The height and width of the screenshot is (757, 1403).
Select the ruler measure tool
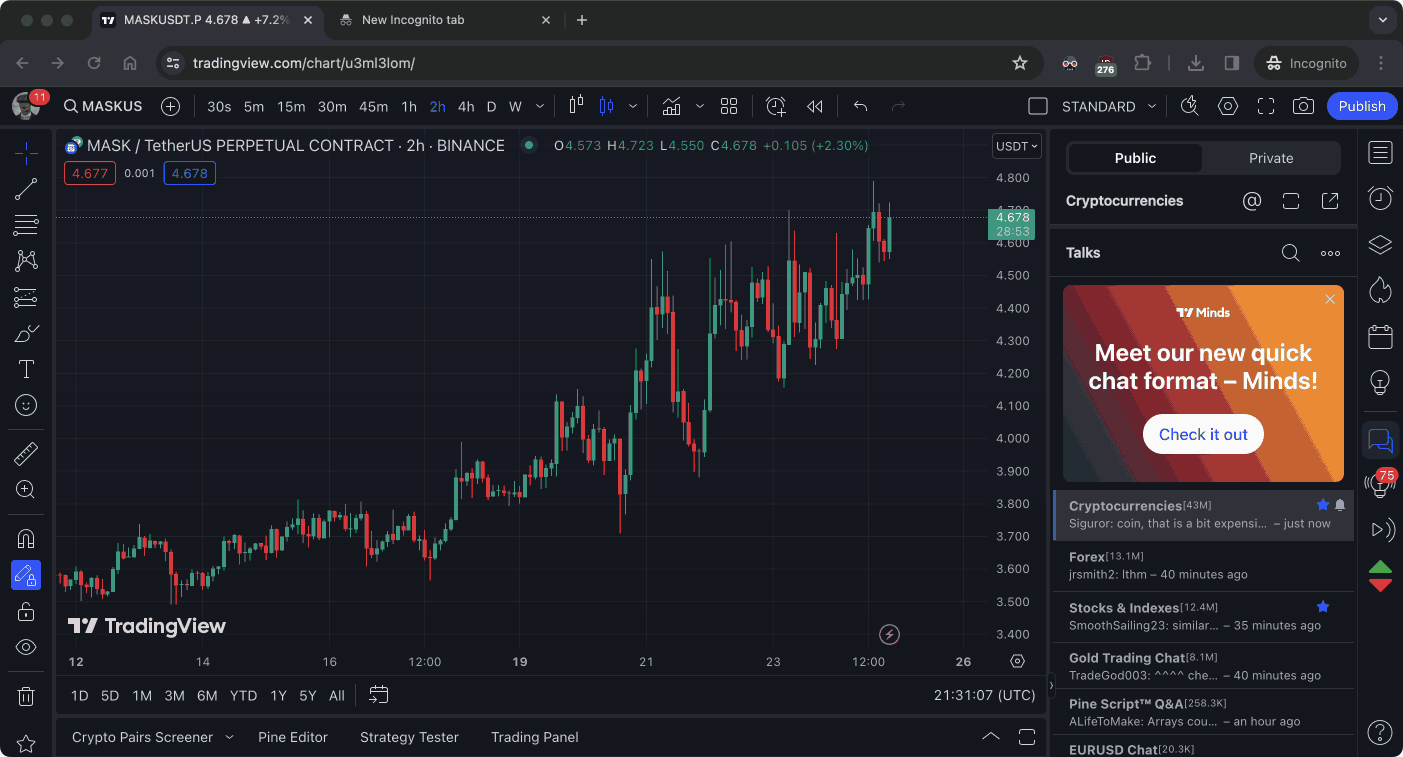[x=26, y=454]
